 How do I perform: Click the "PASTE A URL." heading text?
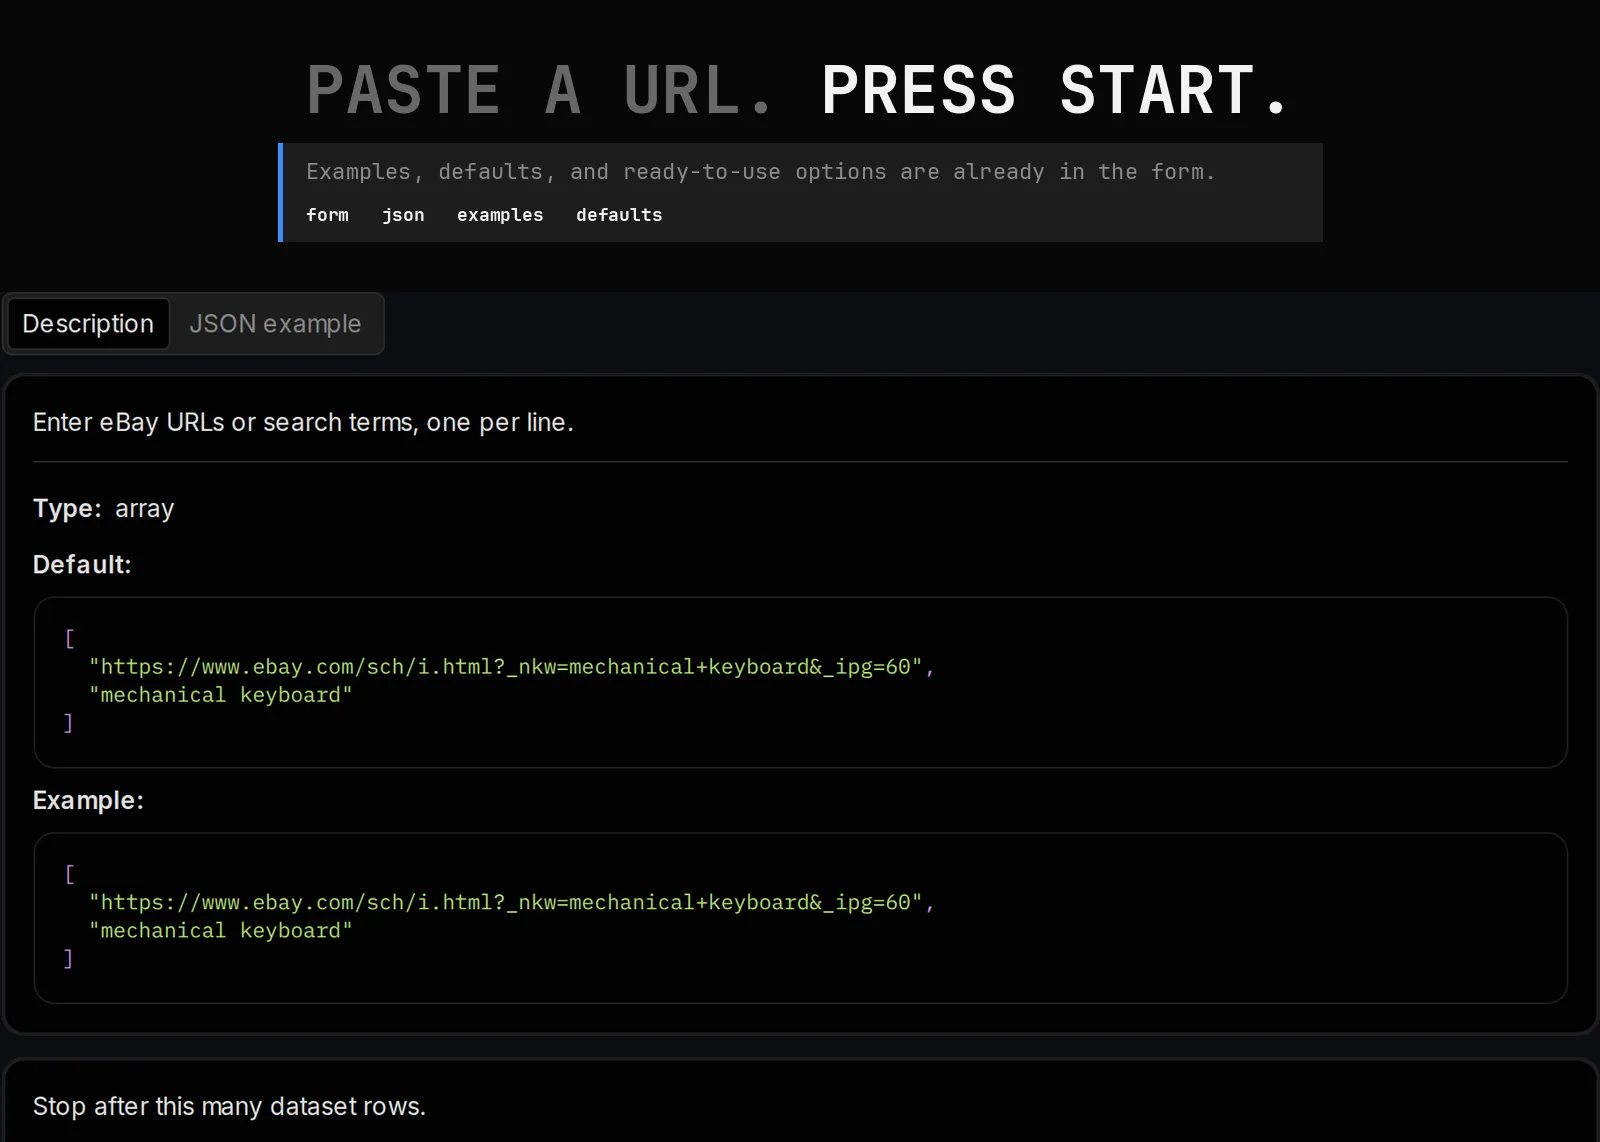pyautogui.click(x=540, y=90)
